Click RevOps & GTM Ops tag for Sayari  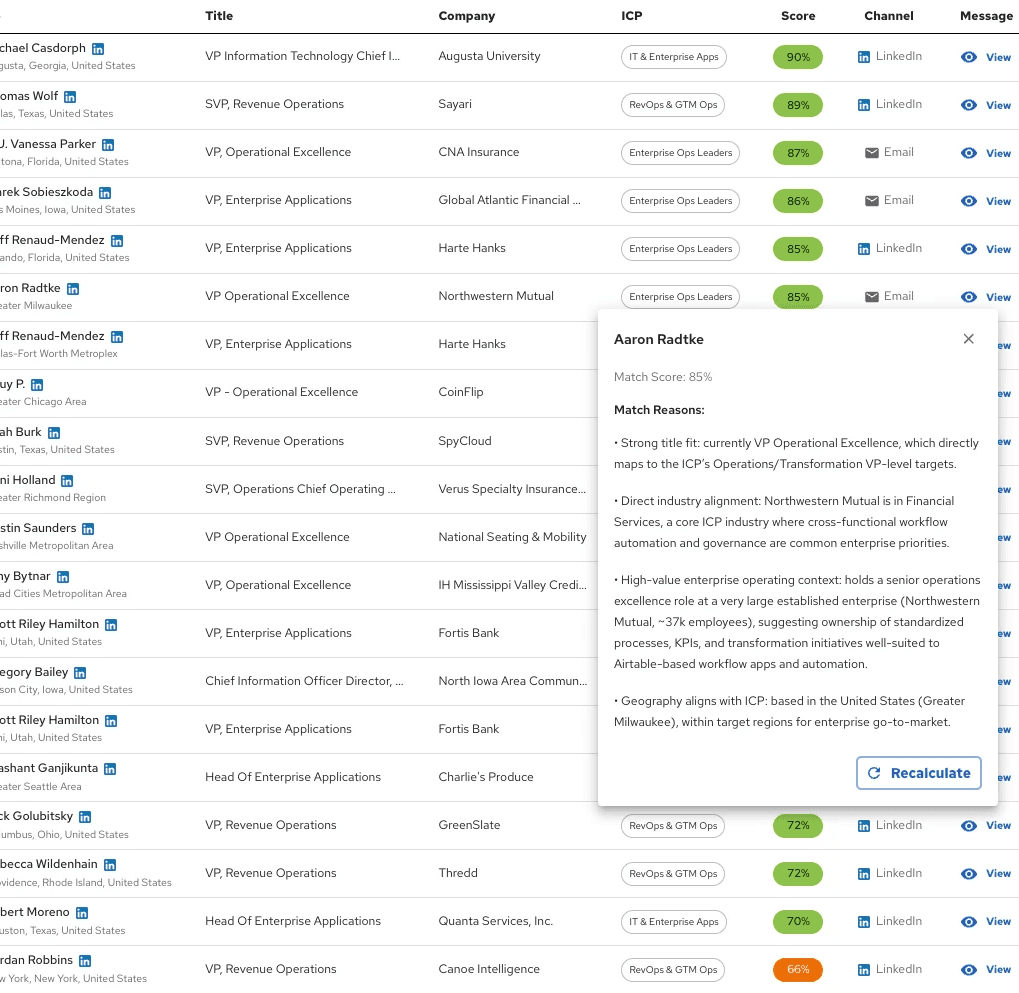tap(673, 105)
